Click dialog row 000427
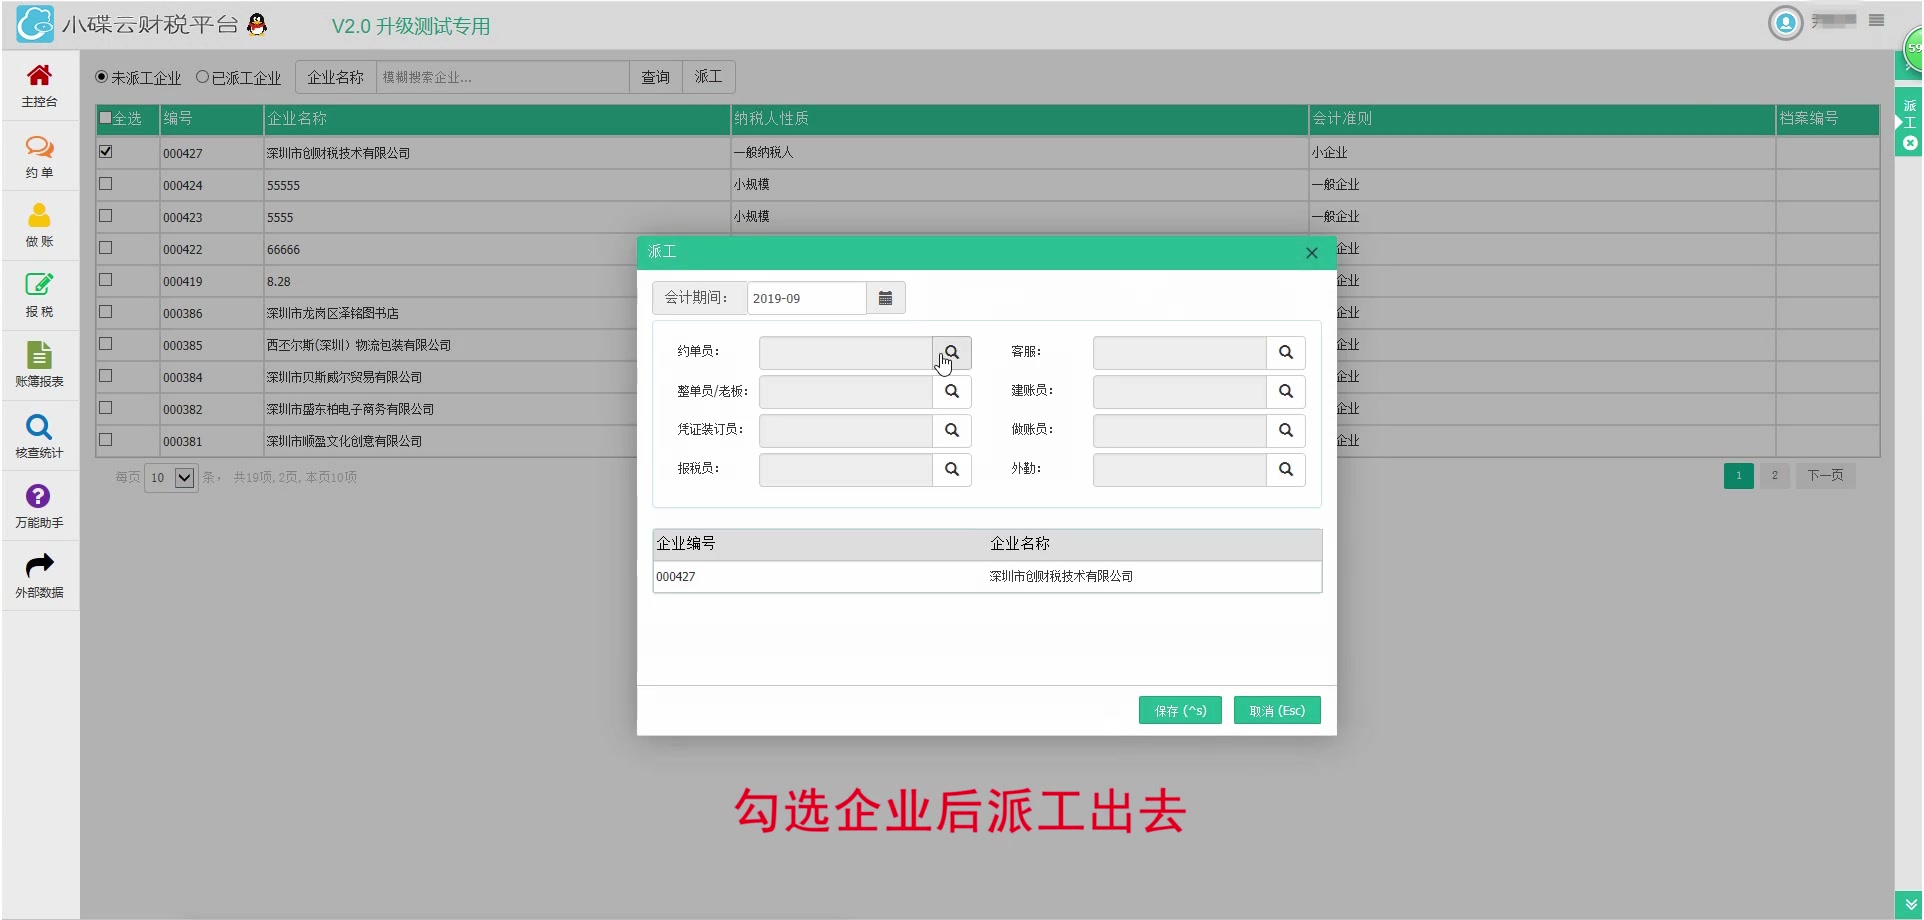This screenshot has height=920, width=1924. [987, 576]
